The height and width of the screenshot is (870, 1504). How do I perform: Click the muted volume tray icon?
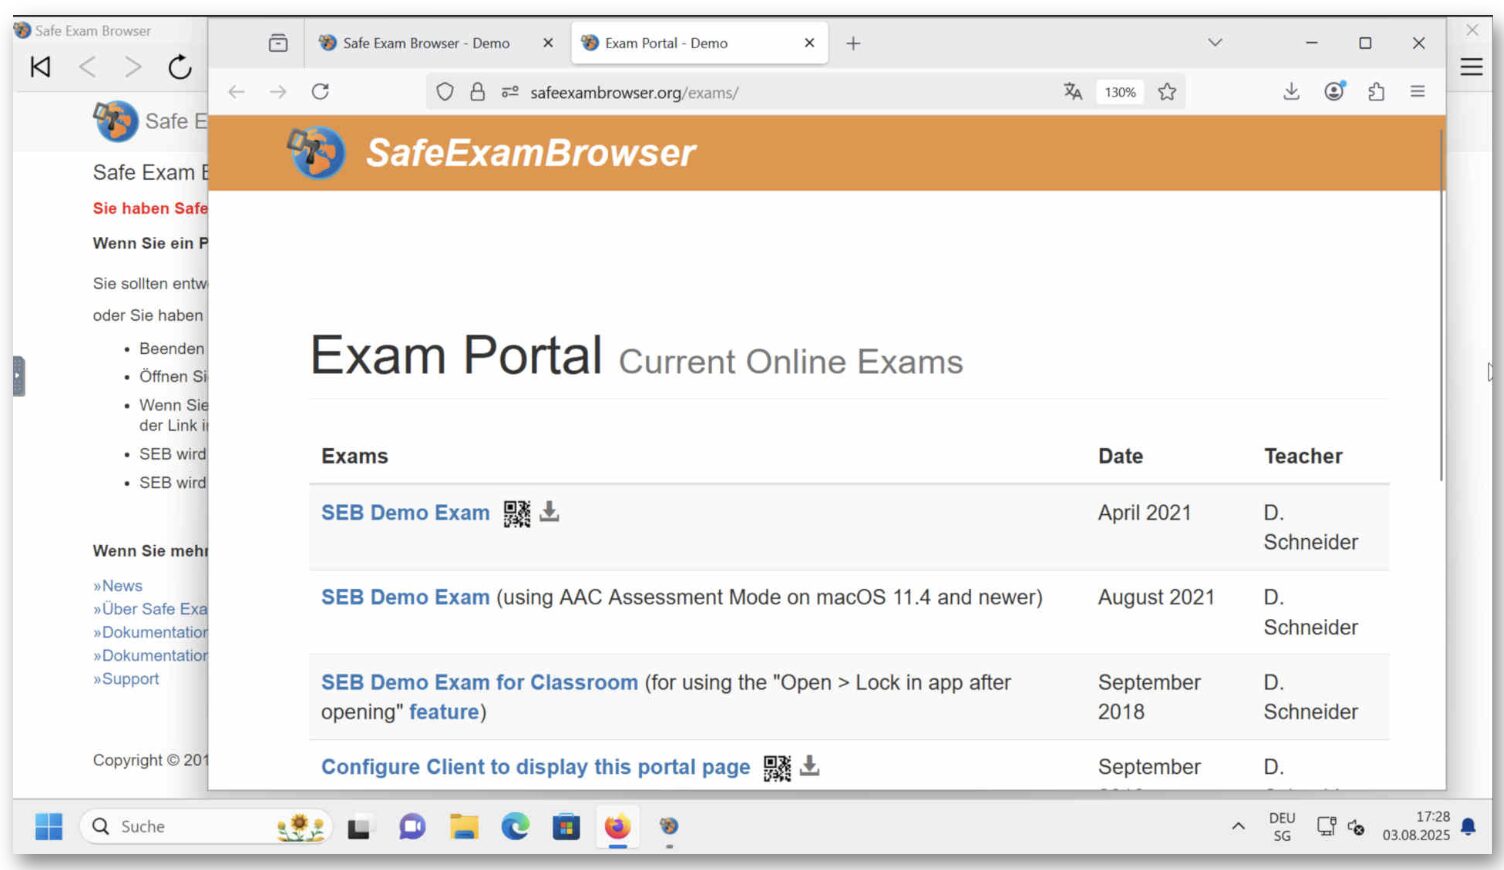1356,827
